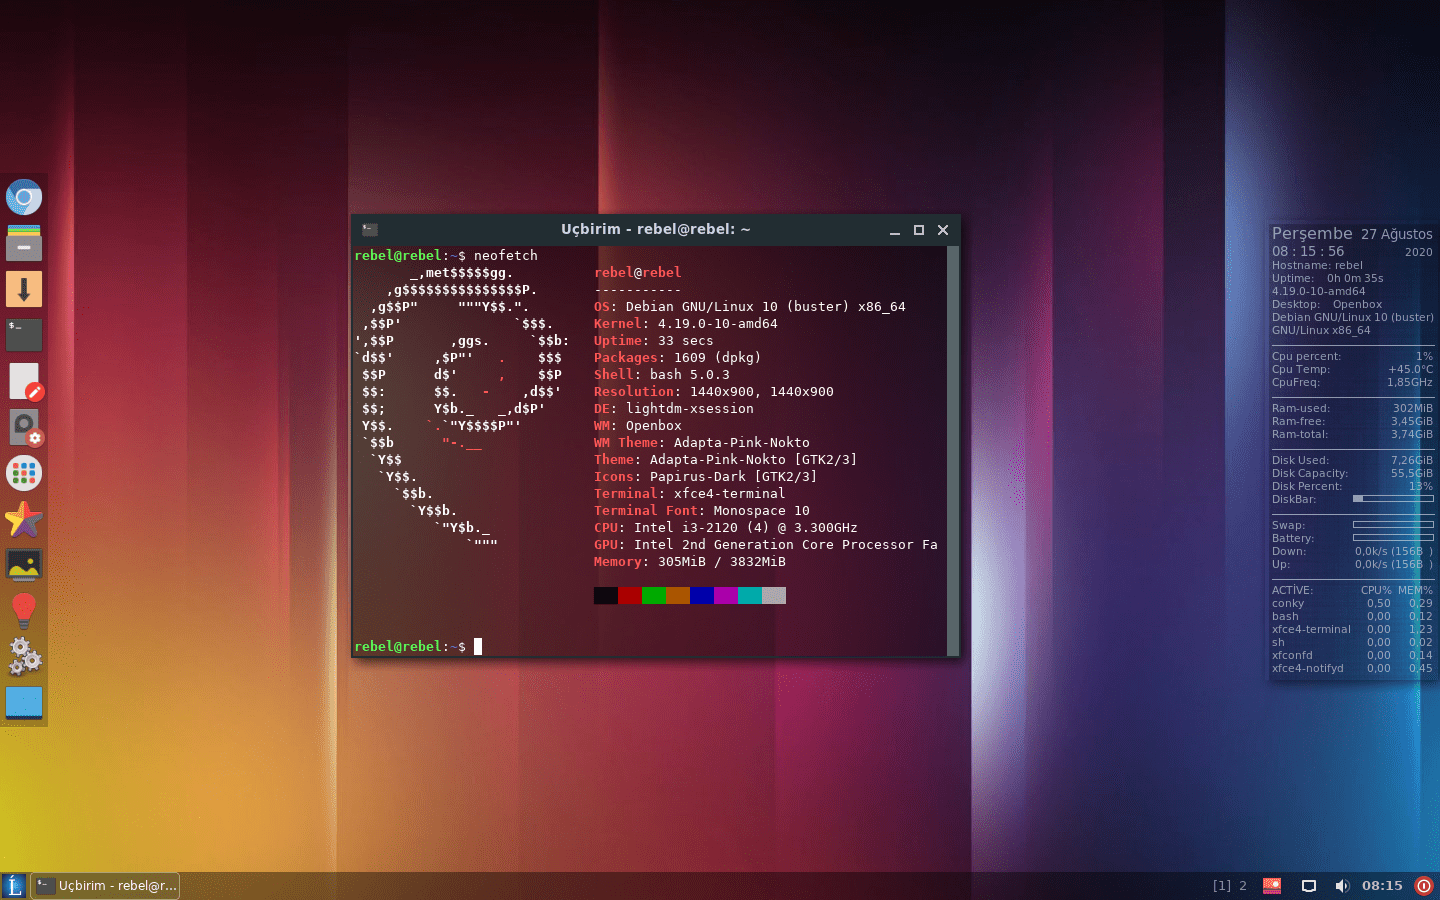Screen dimensions: 1440x900
Task: Open the display/network tray icon
Action: [1308, 886]
